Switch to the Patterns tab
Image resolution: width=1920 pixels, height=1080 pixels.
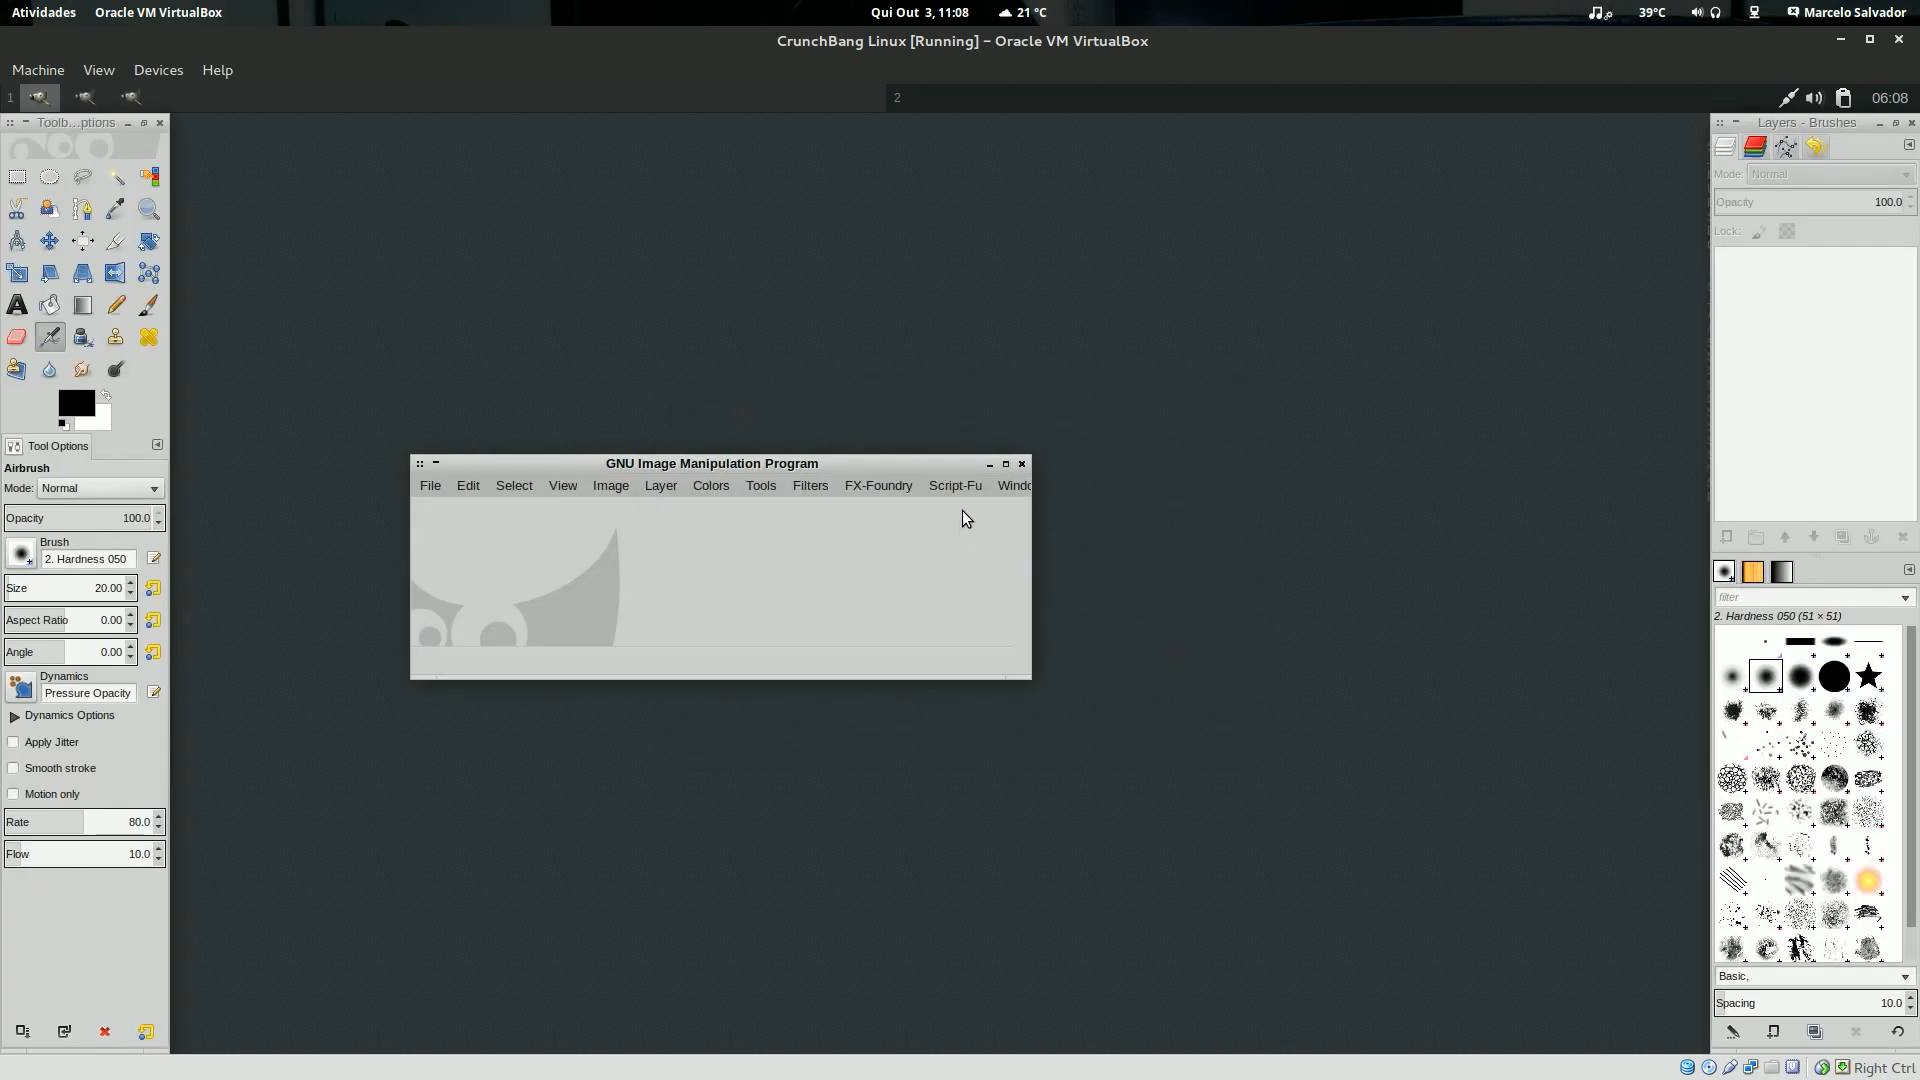(x=1753, y=572)
